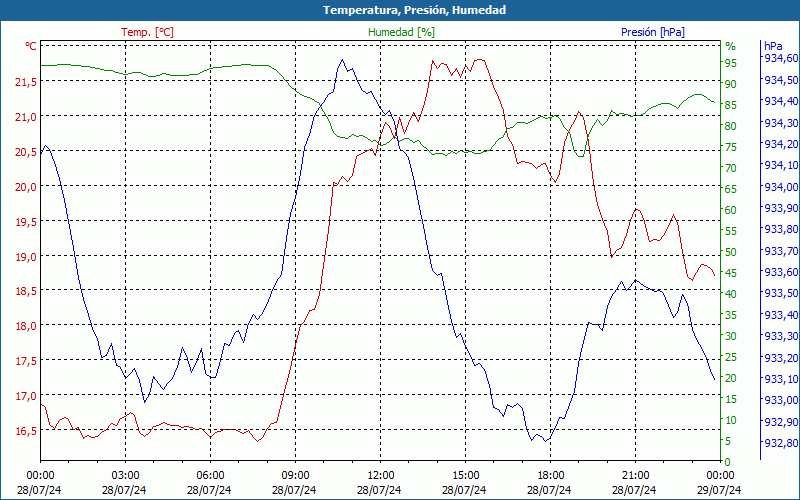The height and width of the screenshot is (500, 800).
Task: Click the 00:00 29/07/24 time axis label
Action: coord(720,483)
